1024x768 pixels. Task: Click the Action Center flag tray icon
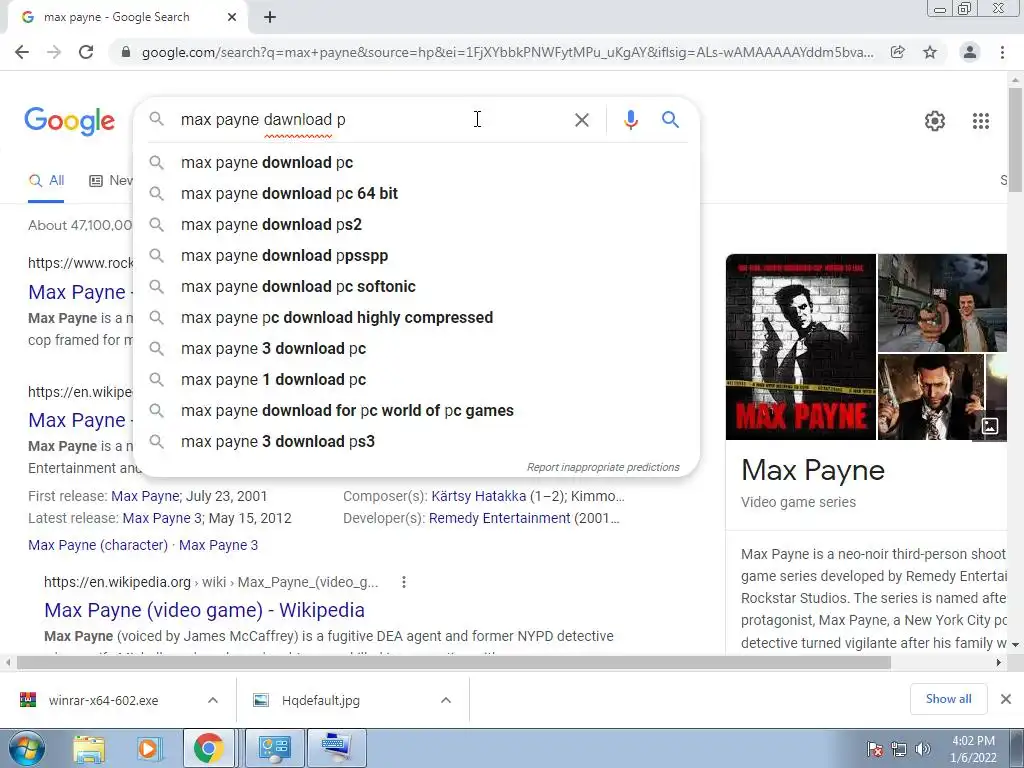tap(874, 749)
